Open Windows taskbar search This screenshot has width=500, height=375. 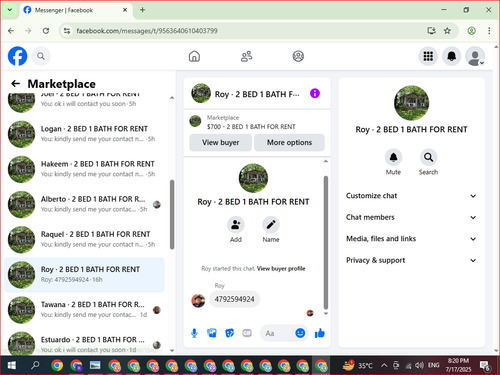35,366
